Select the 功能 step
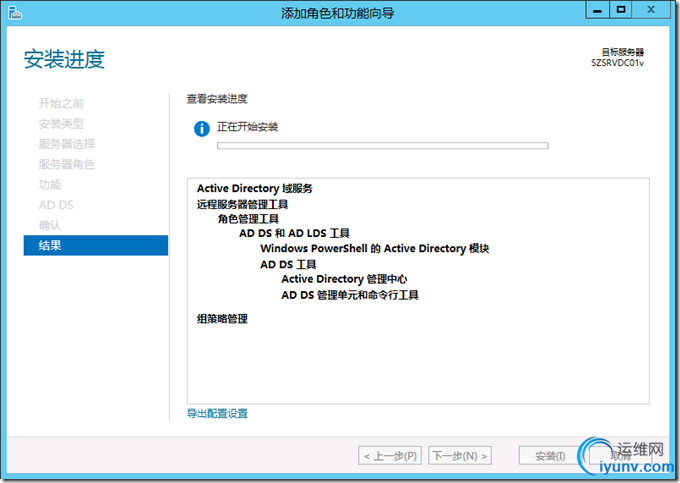 click(50, 185)
